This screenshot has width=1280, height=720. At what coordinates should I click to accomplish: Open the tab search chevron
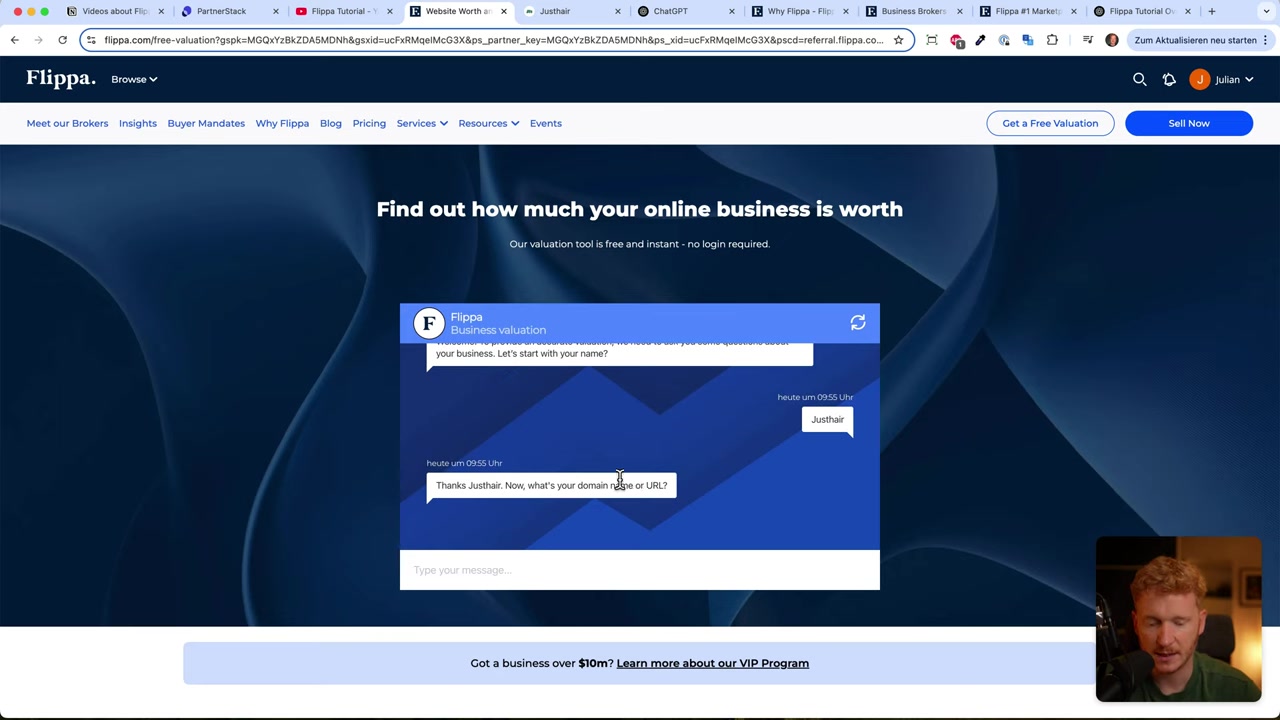click(x=1266, y=11)
